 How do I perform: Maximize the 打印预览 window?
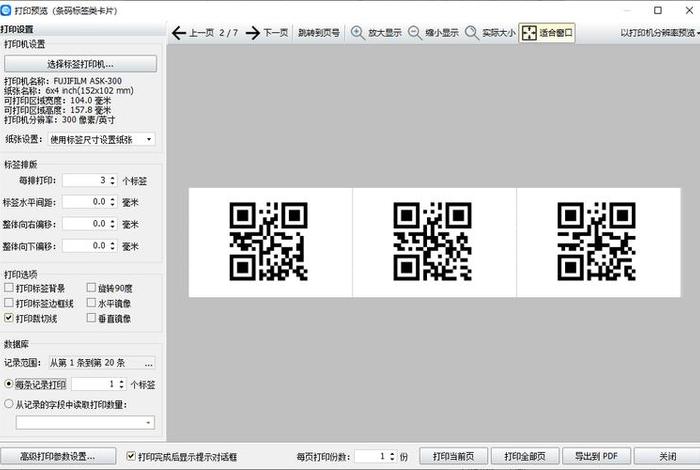tap(658, 10)
